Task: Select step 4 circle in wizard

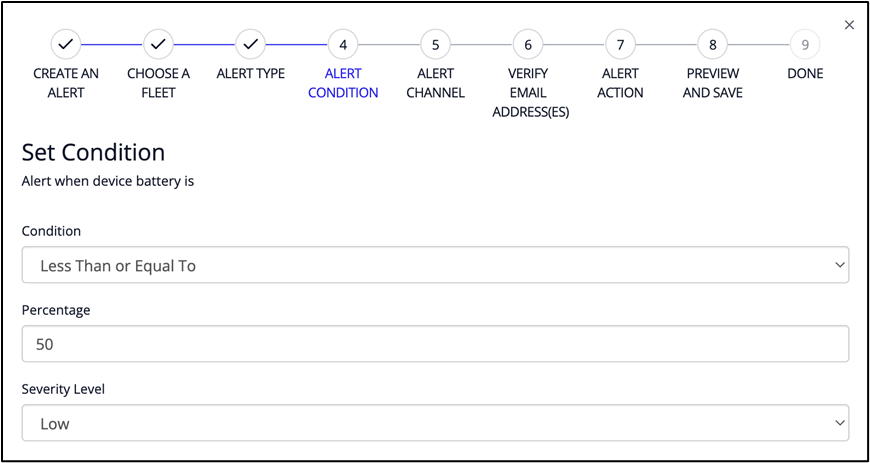Action: coord(343,44)
